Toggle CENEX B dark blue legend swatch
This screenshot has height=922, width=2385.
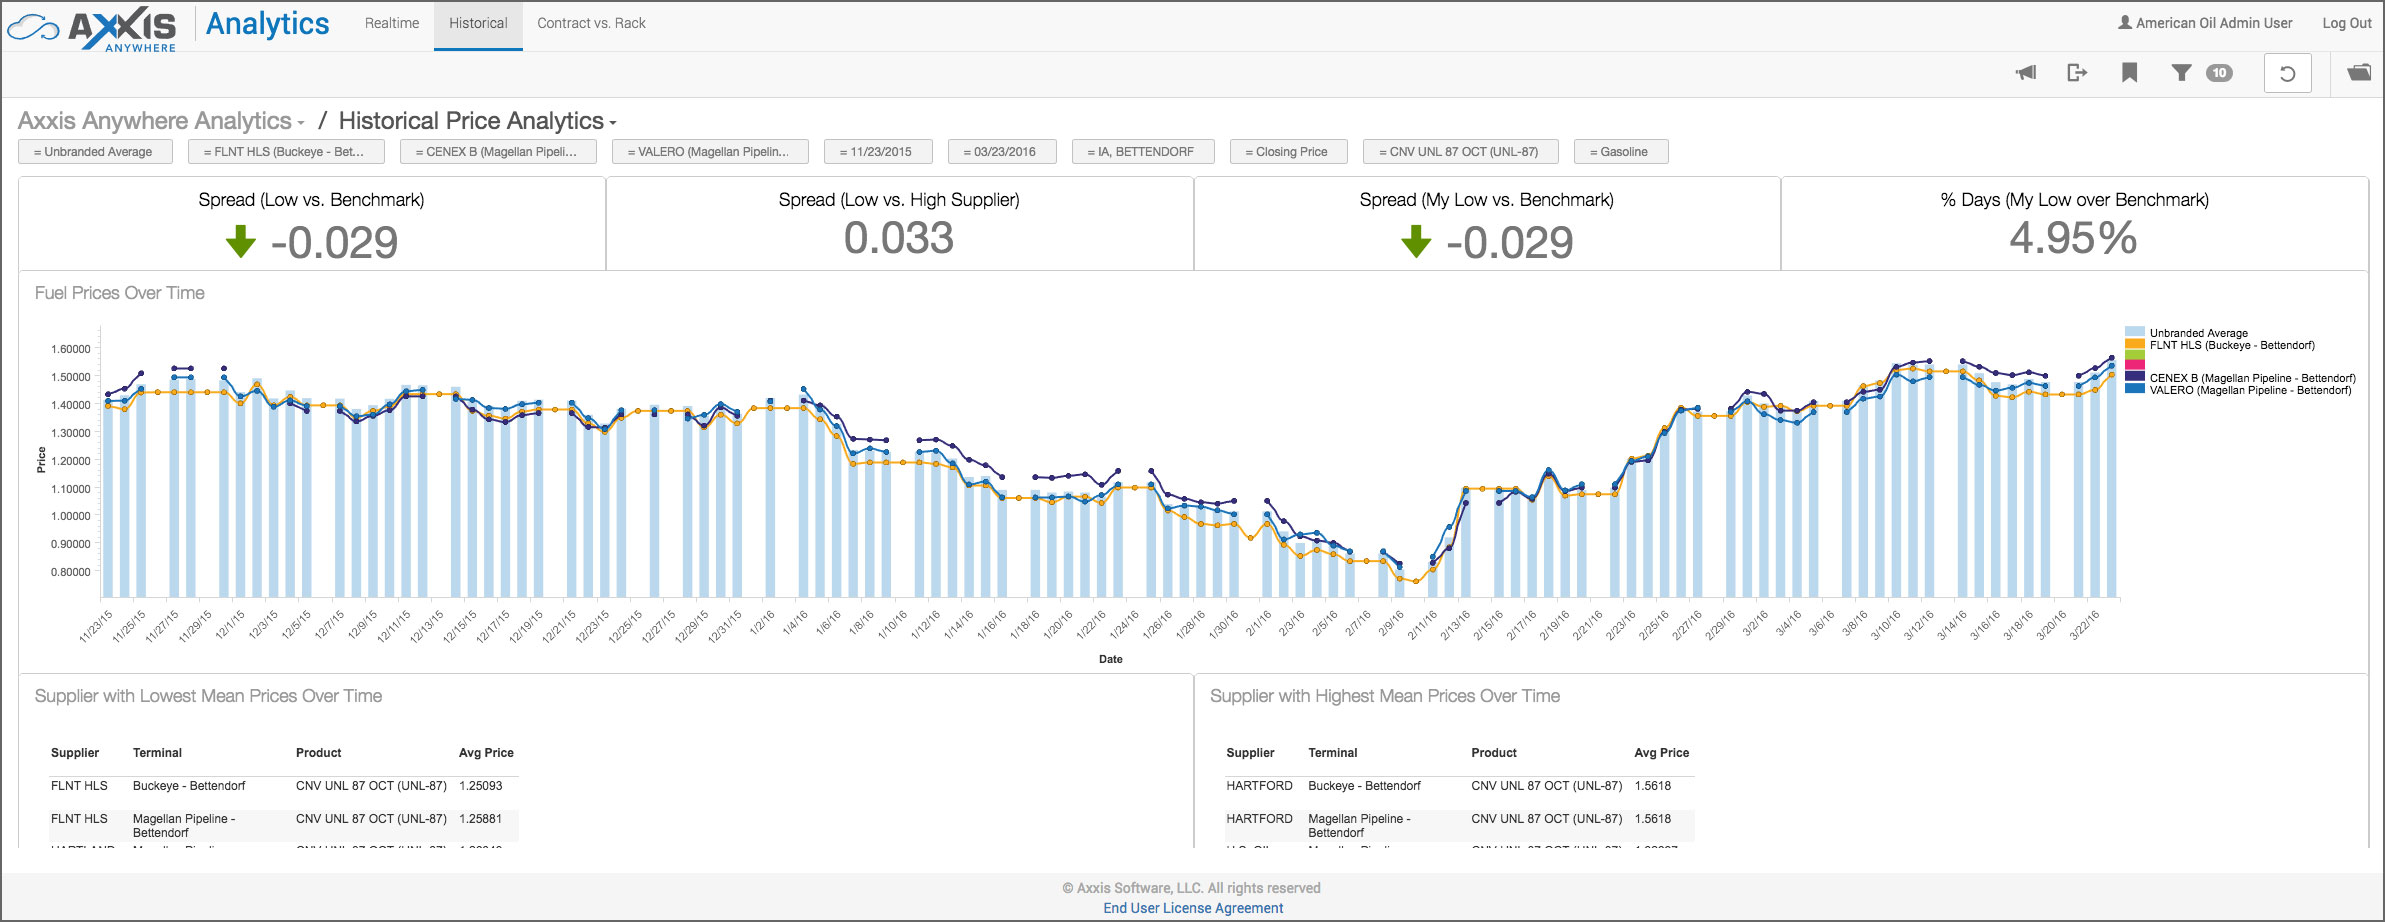pyautogui.click(x=2135, y=377)
